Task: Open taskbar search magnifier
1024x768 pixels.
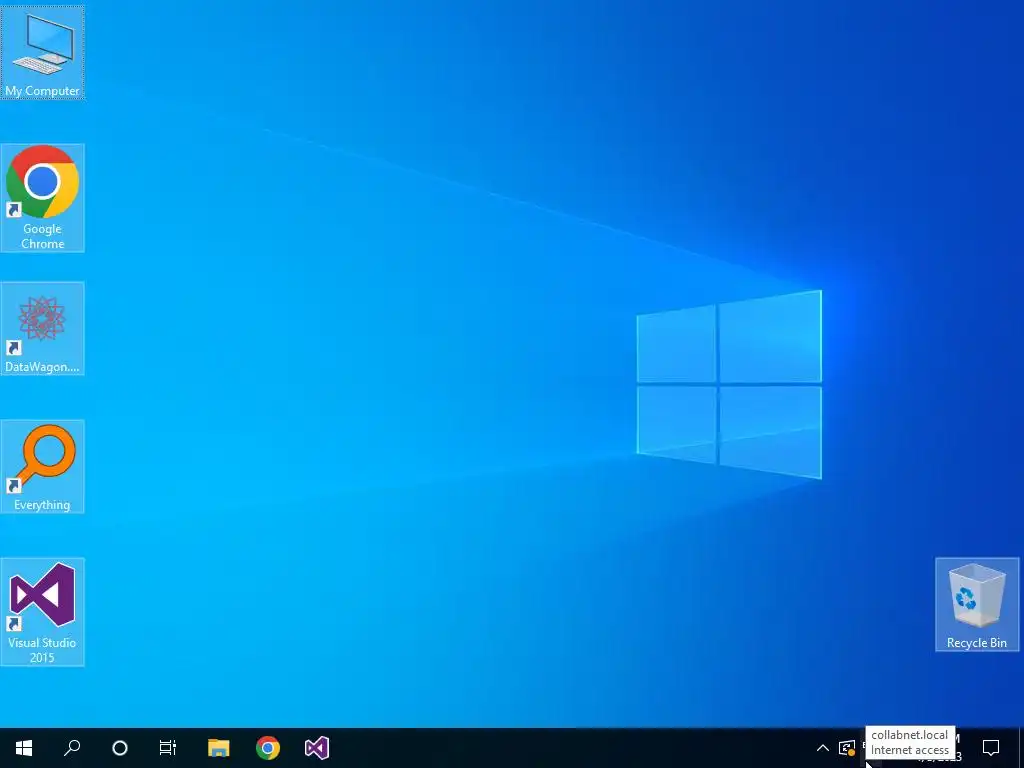Action: 72,748
